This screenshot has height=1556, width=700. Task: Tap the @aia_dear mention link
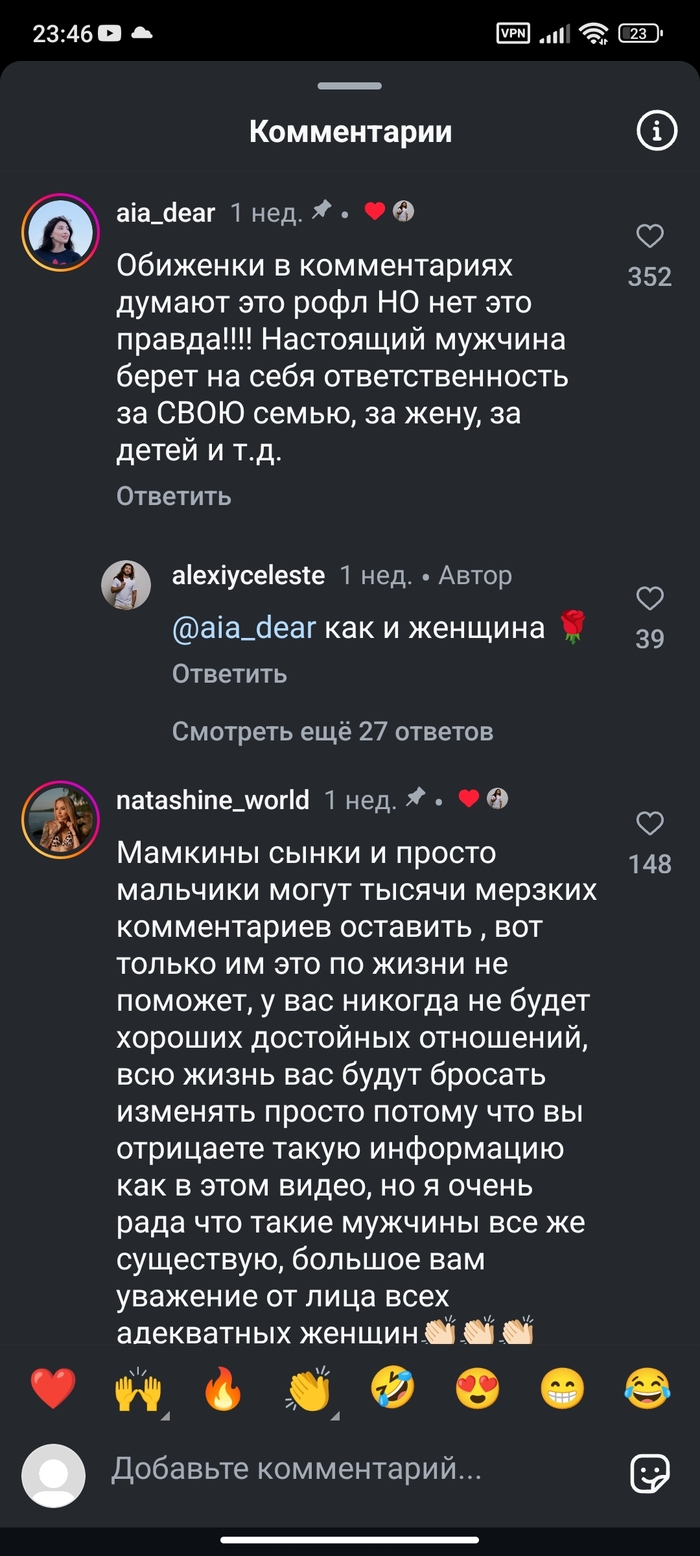click(244, 628)
